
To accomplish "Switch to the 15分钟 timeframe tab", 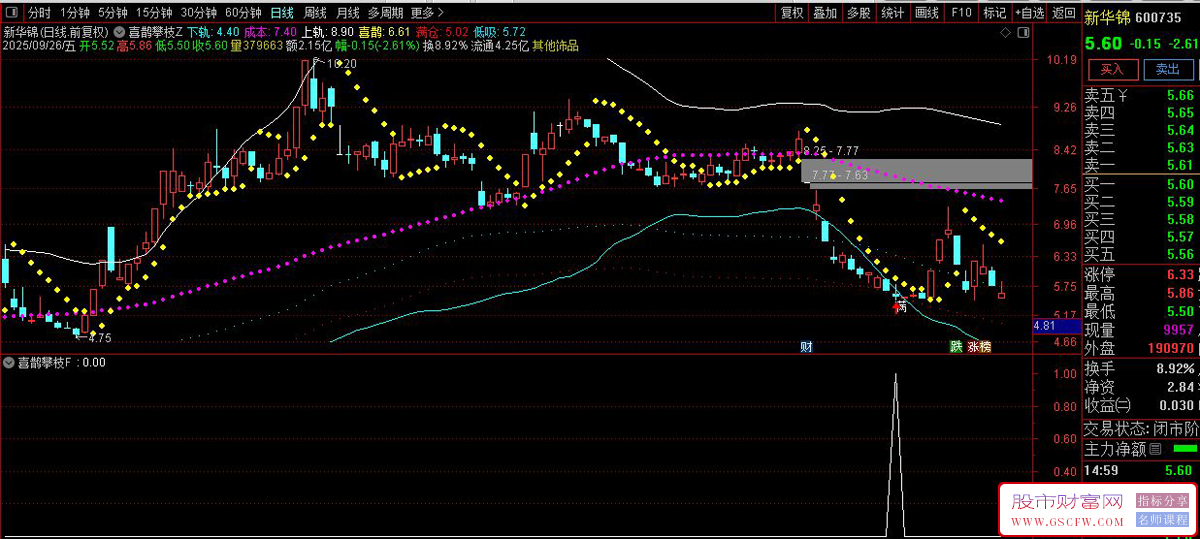I will coord(153,13).
